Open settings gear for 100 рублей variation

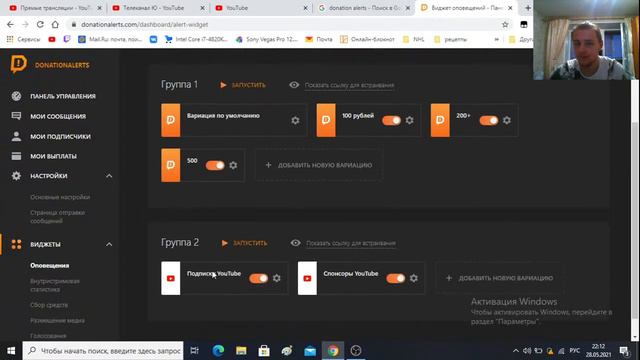click(x=409, y=120)
